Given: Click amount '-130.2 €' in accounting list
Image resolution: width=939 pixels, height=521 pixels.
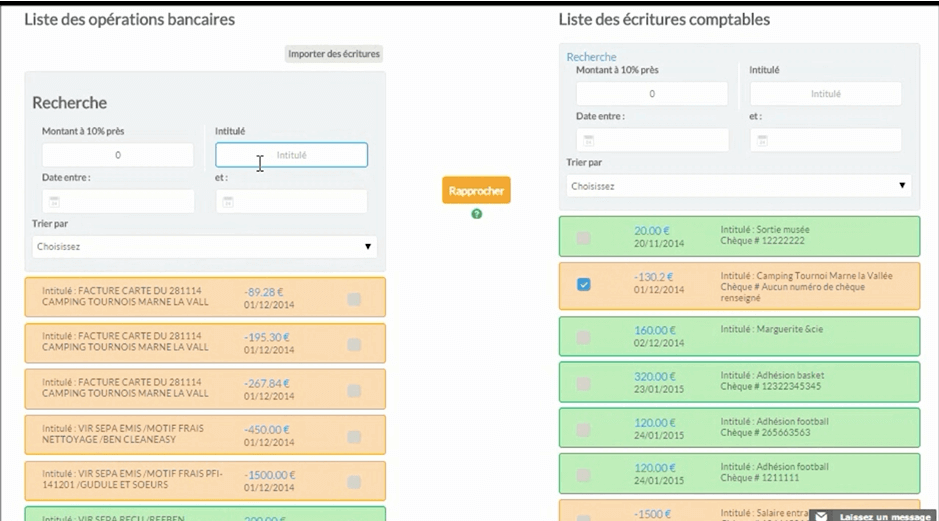Looking at the screenshot, I should tap(653, 277).
